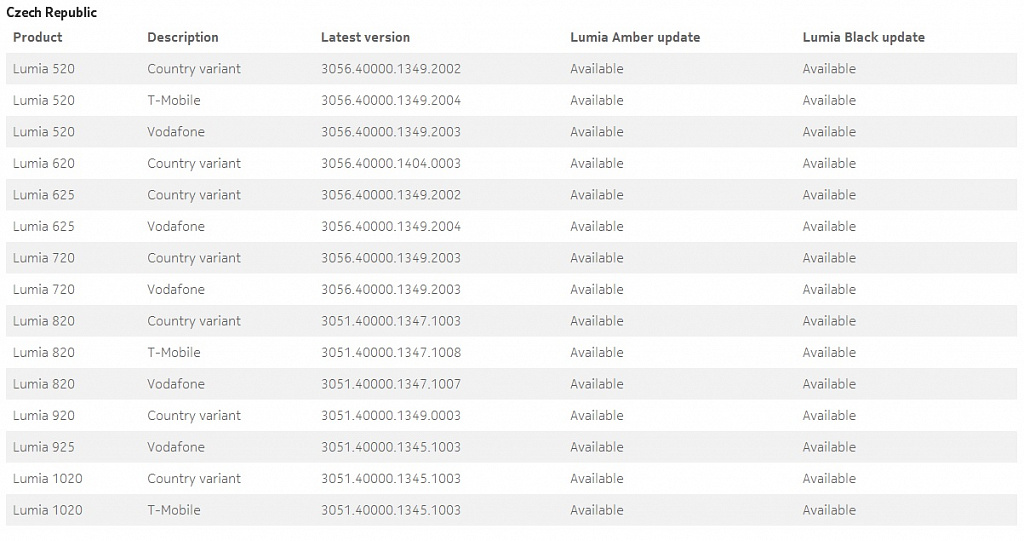
Task: Select the last row Lumia 1020 product
Action: tap(48, 510)
